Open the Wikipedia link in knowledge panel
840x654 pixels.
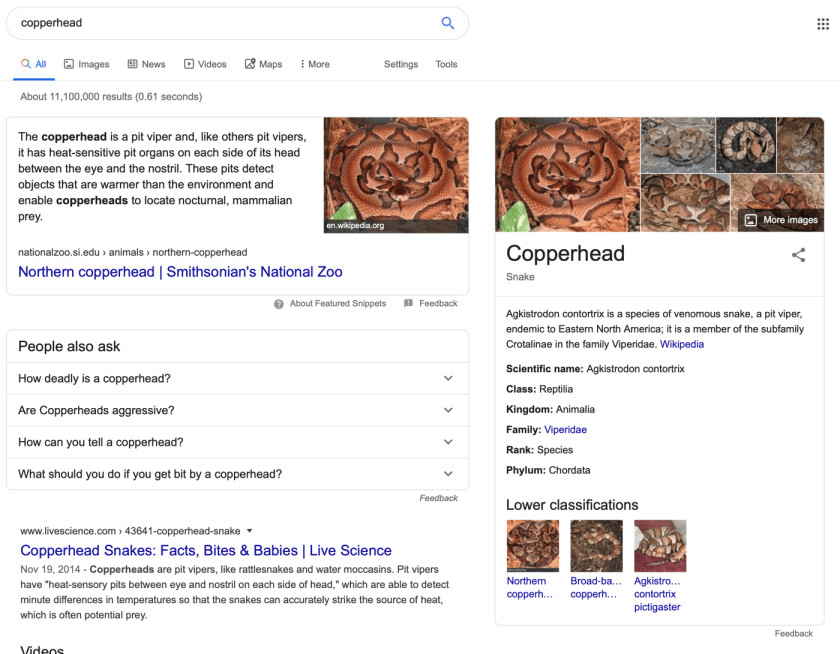[x=681, y=344]
